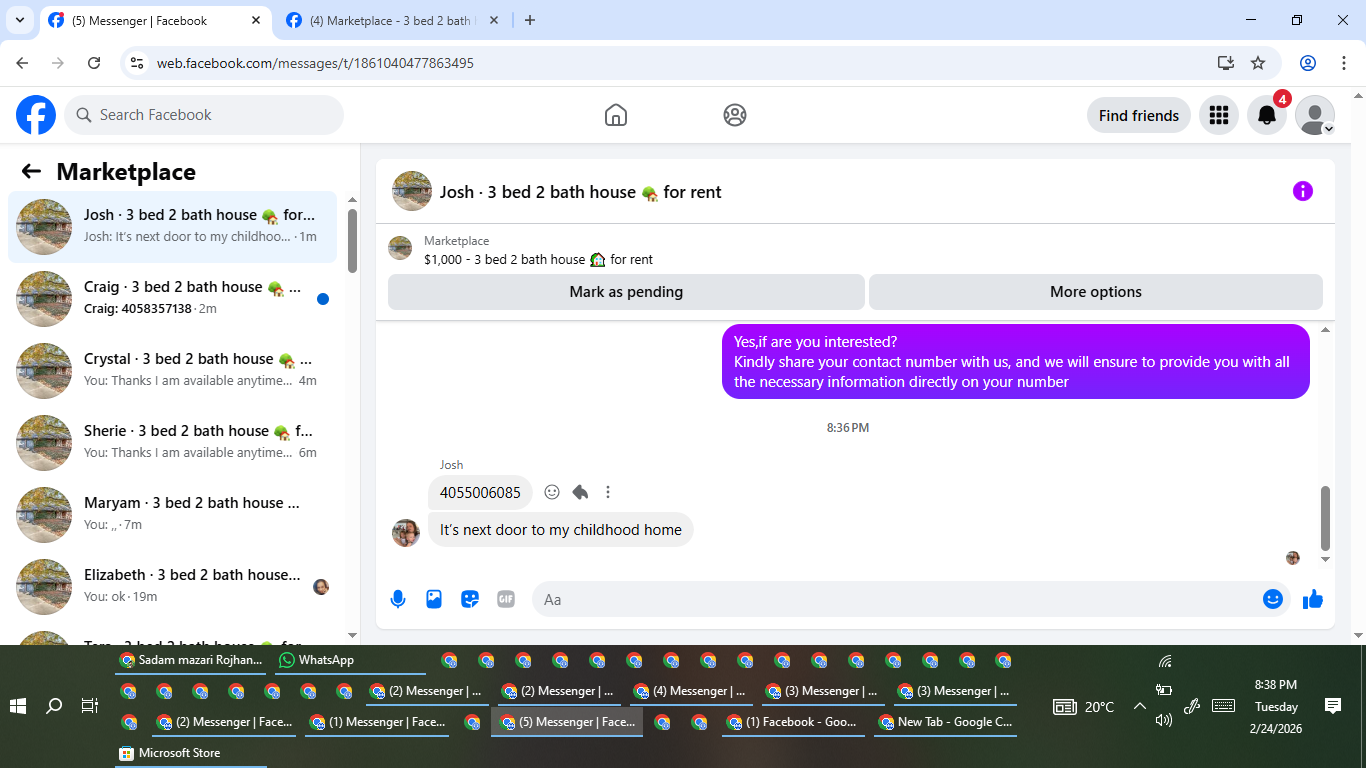Click the Search Facebook field
1366x768 pixels.
204,115
